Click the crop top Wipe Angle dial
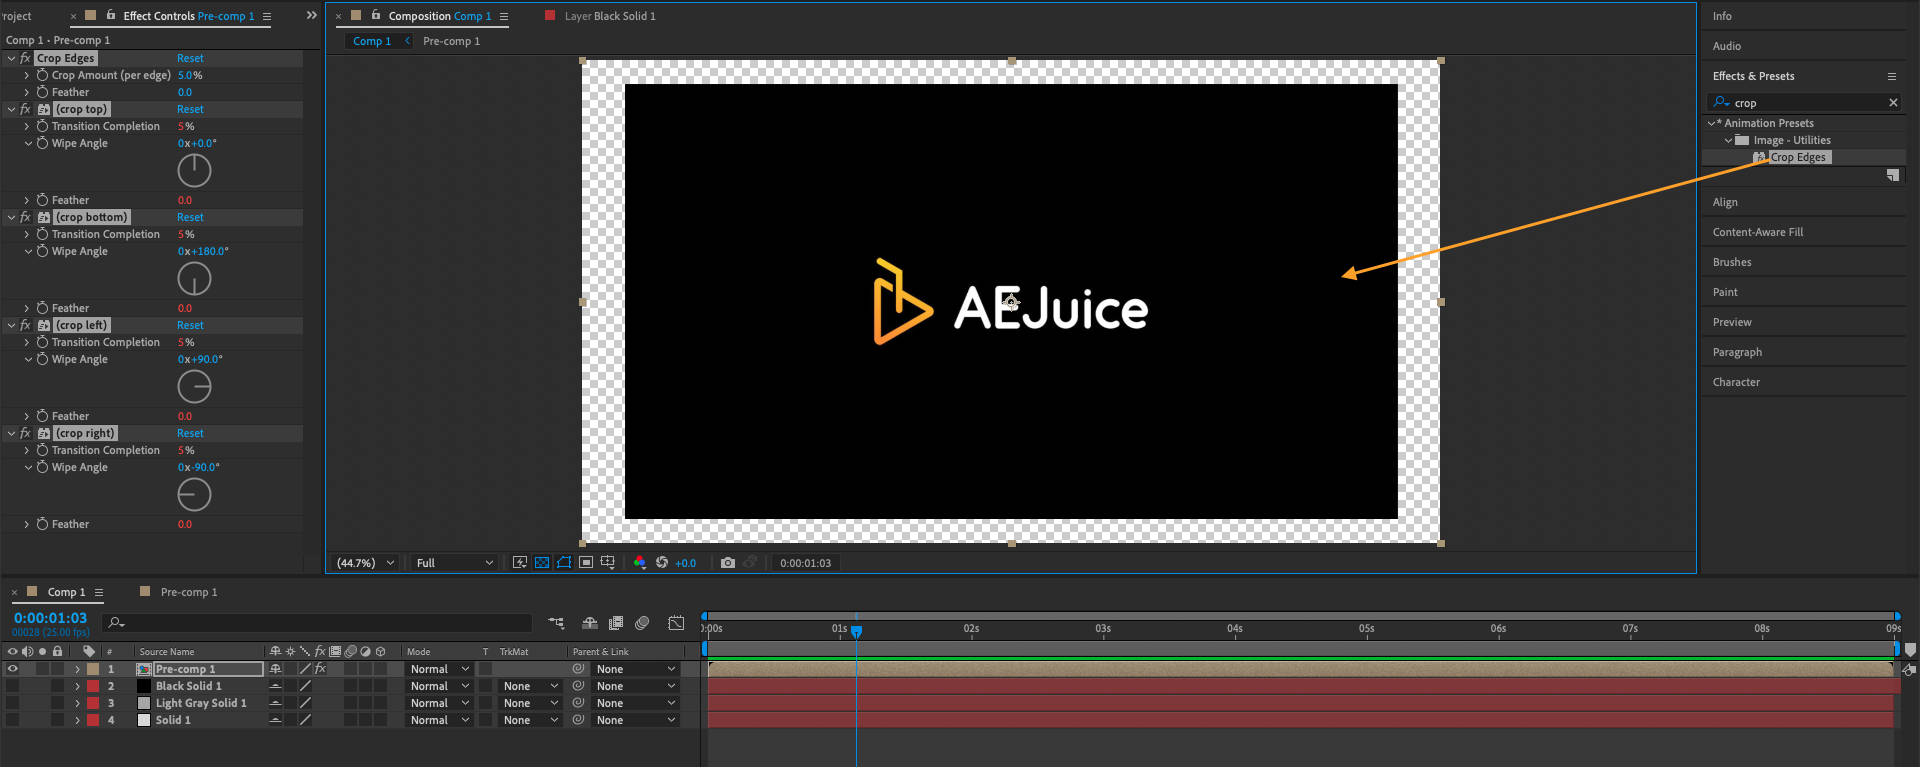 194,171
